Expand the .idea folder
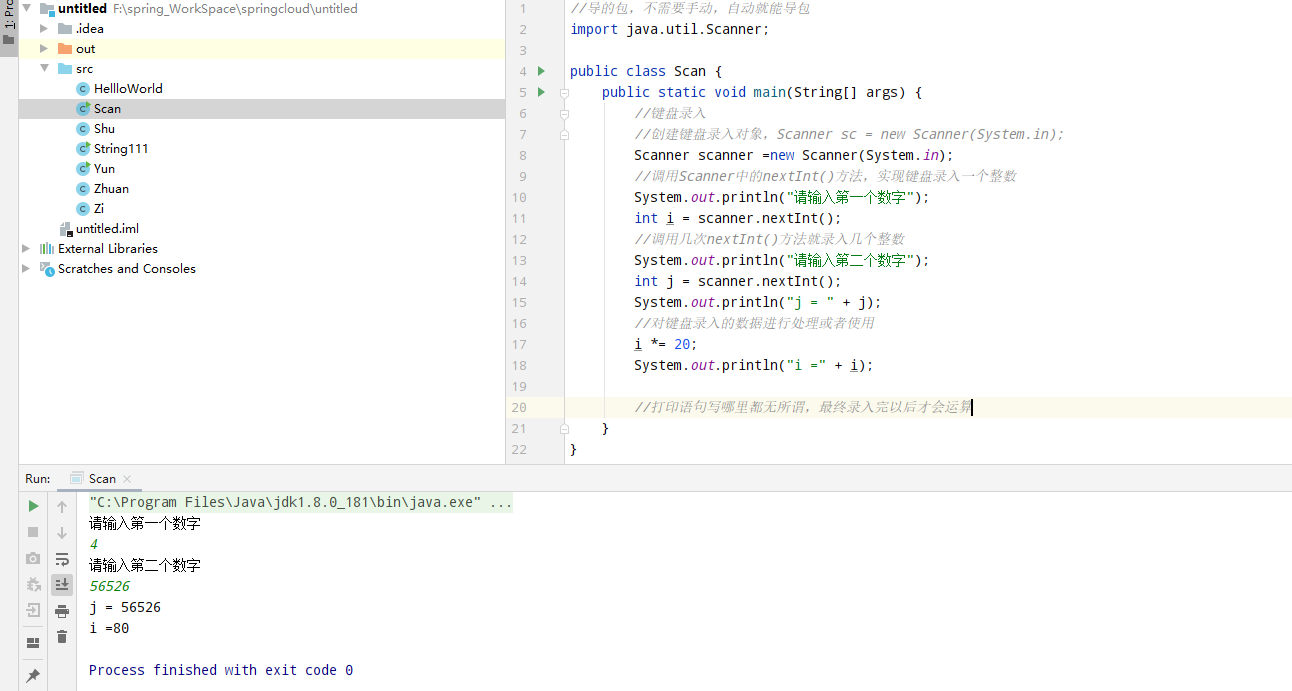The width and height of the screenshot is (1292, 691). tap(44, 29)
